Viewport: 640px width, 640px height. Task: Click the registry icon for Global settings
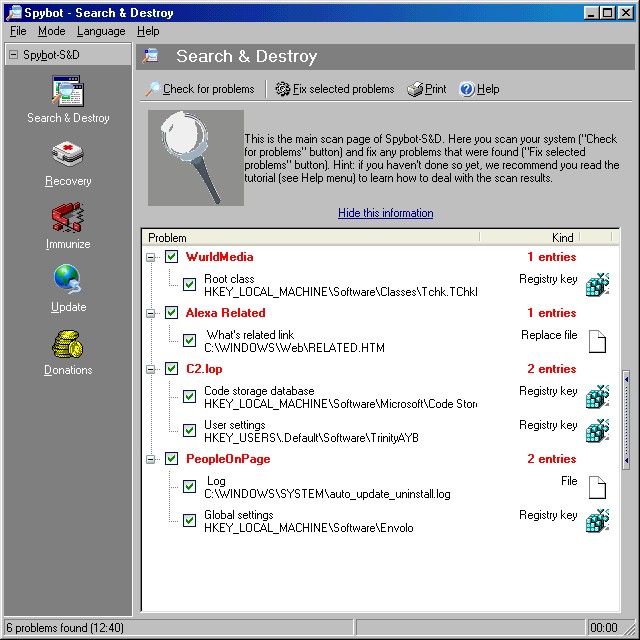tap(597, 520)
